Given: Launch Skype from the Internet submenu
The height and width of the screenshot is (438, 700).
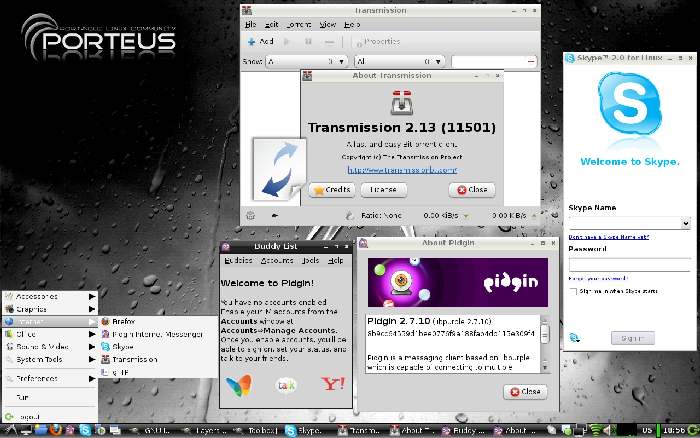Looking at the screenshot, I should click(x=122, y=346).
